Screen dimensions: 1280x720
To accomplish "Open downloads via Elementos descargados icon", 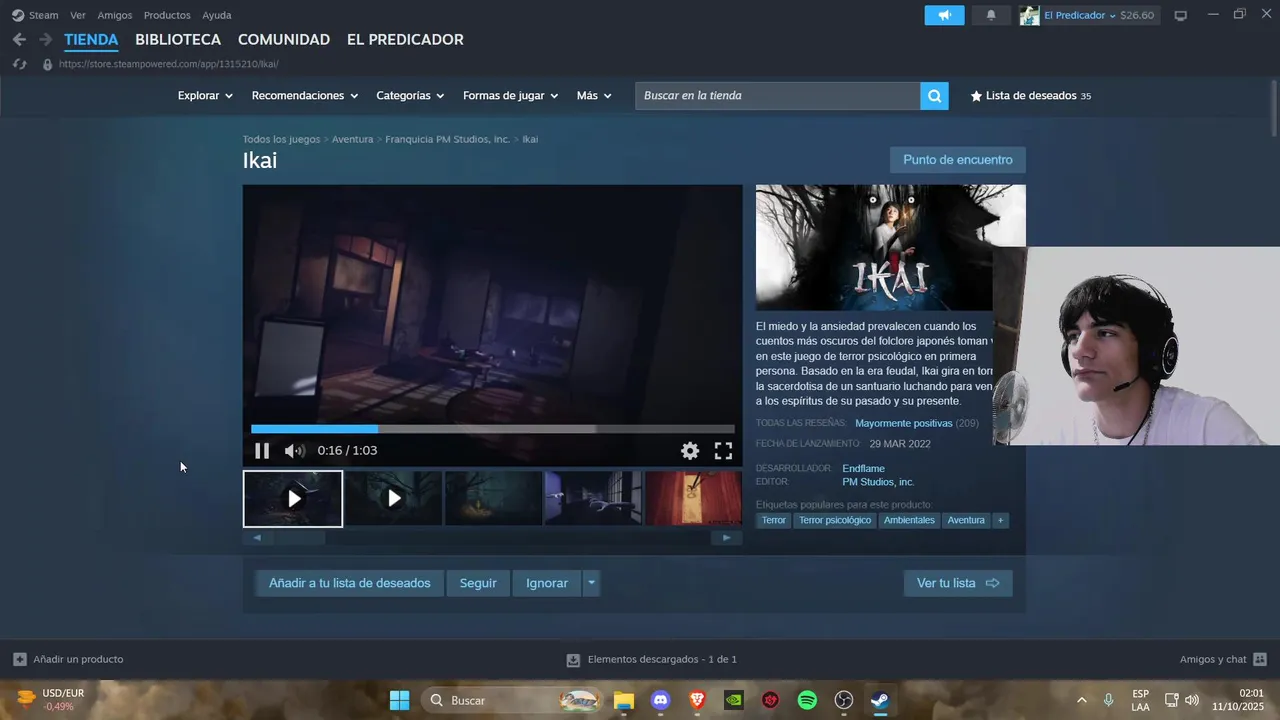I will (573, 660).
